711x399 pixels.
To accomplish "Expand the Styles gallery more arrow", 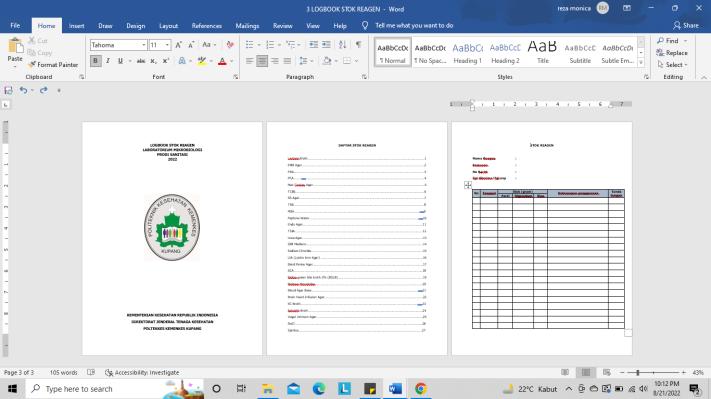I will (641, 63).
